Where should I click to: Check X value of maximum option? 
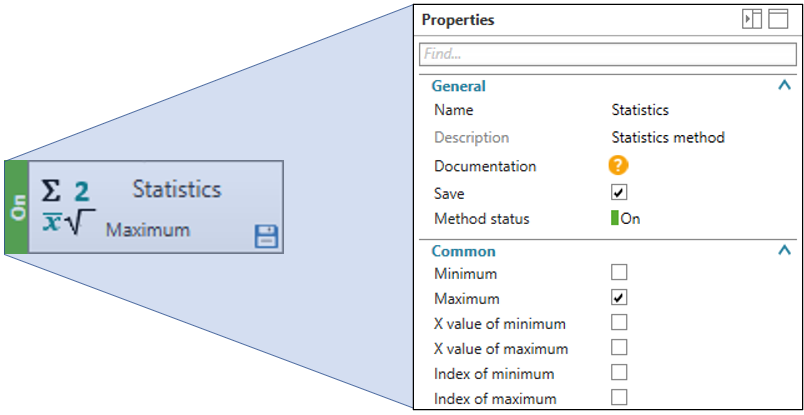(x=619, y=347)
